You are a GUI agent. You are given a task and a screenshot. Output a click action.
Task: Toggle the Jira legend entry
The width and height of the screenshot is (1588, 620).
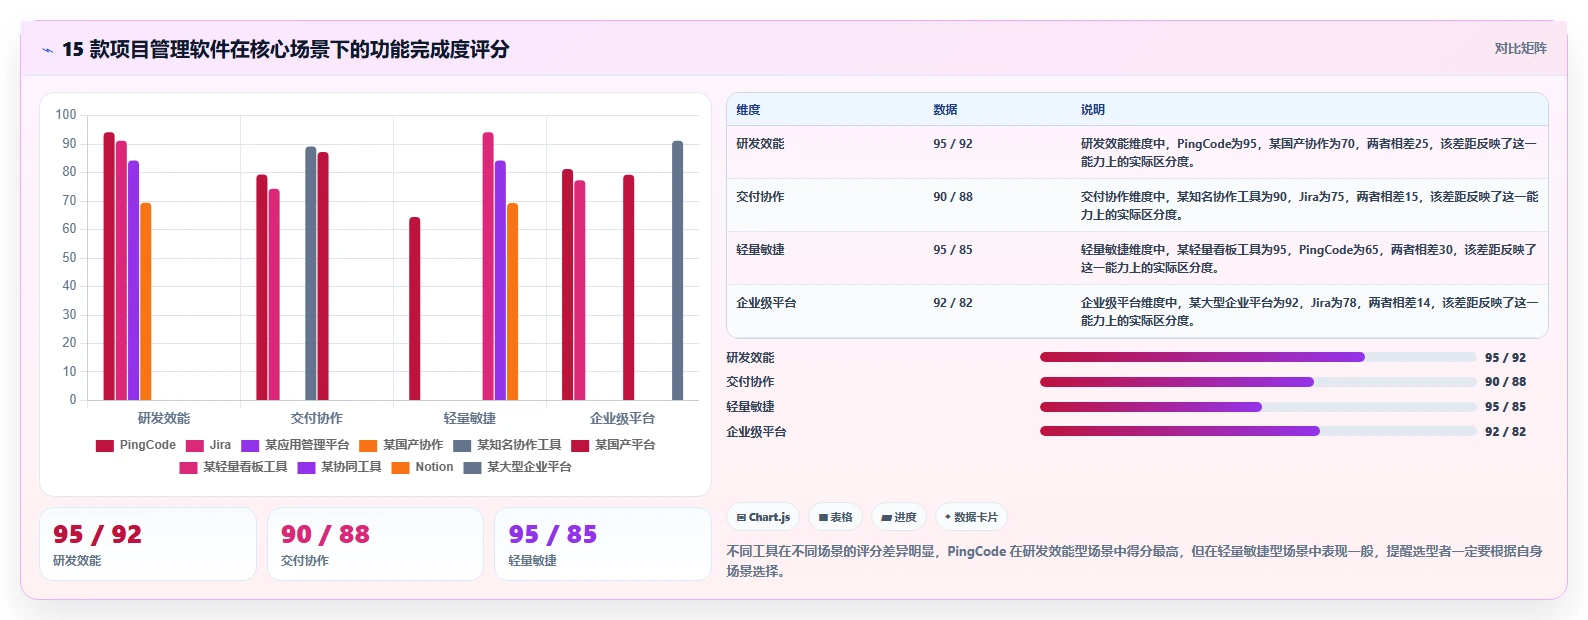coord(208,445)
